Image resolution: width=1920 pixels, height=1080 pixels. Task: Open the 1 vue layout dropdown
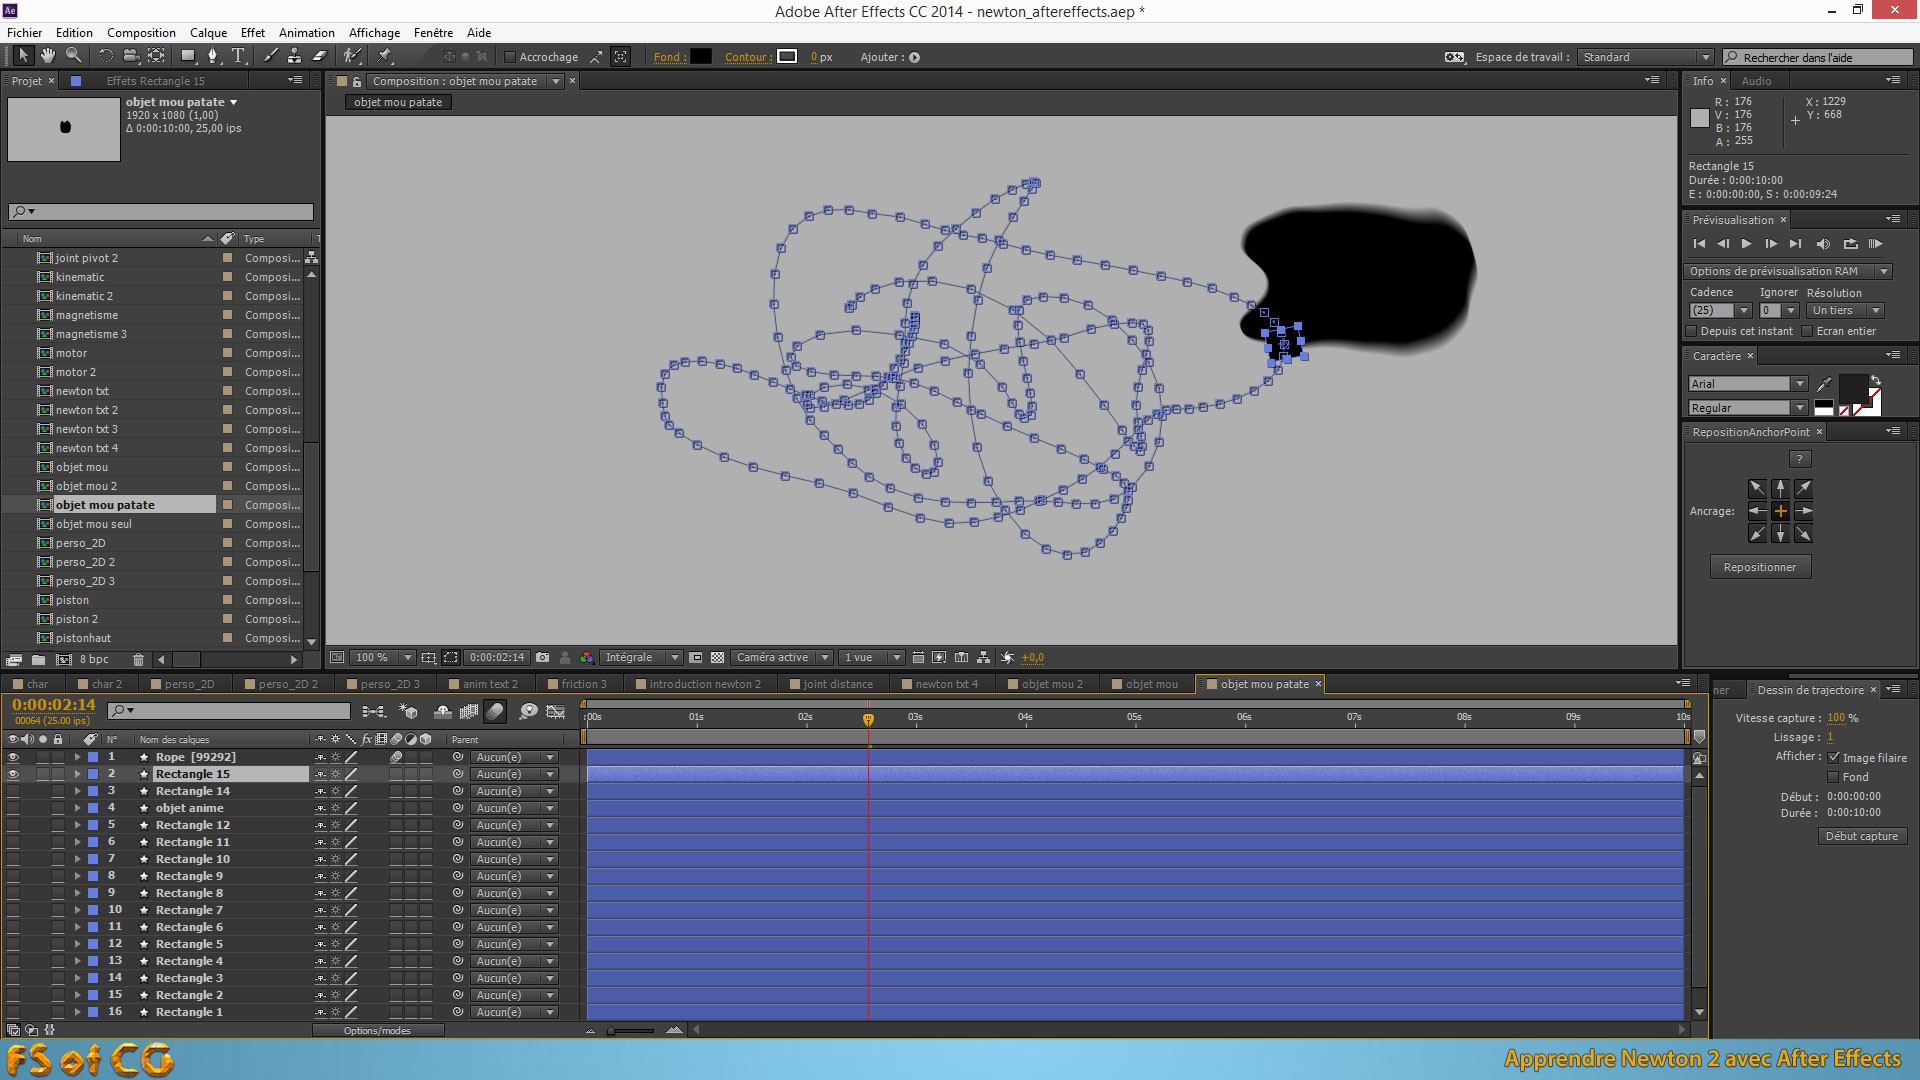871,658
